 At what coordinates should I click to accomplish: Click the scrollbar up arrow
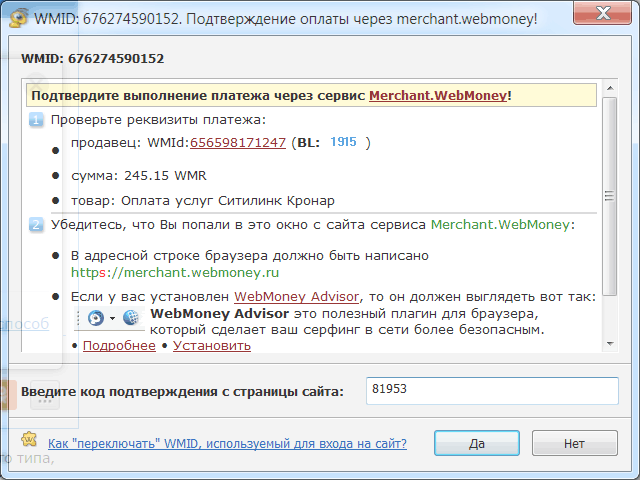[610, 88]
